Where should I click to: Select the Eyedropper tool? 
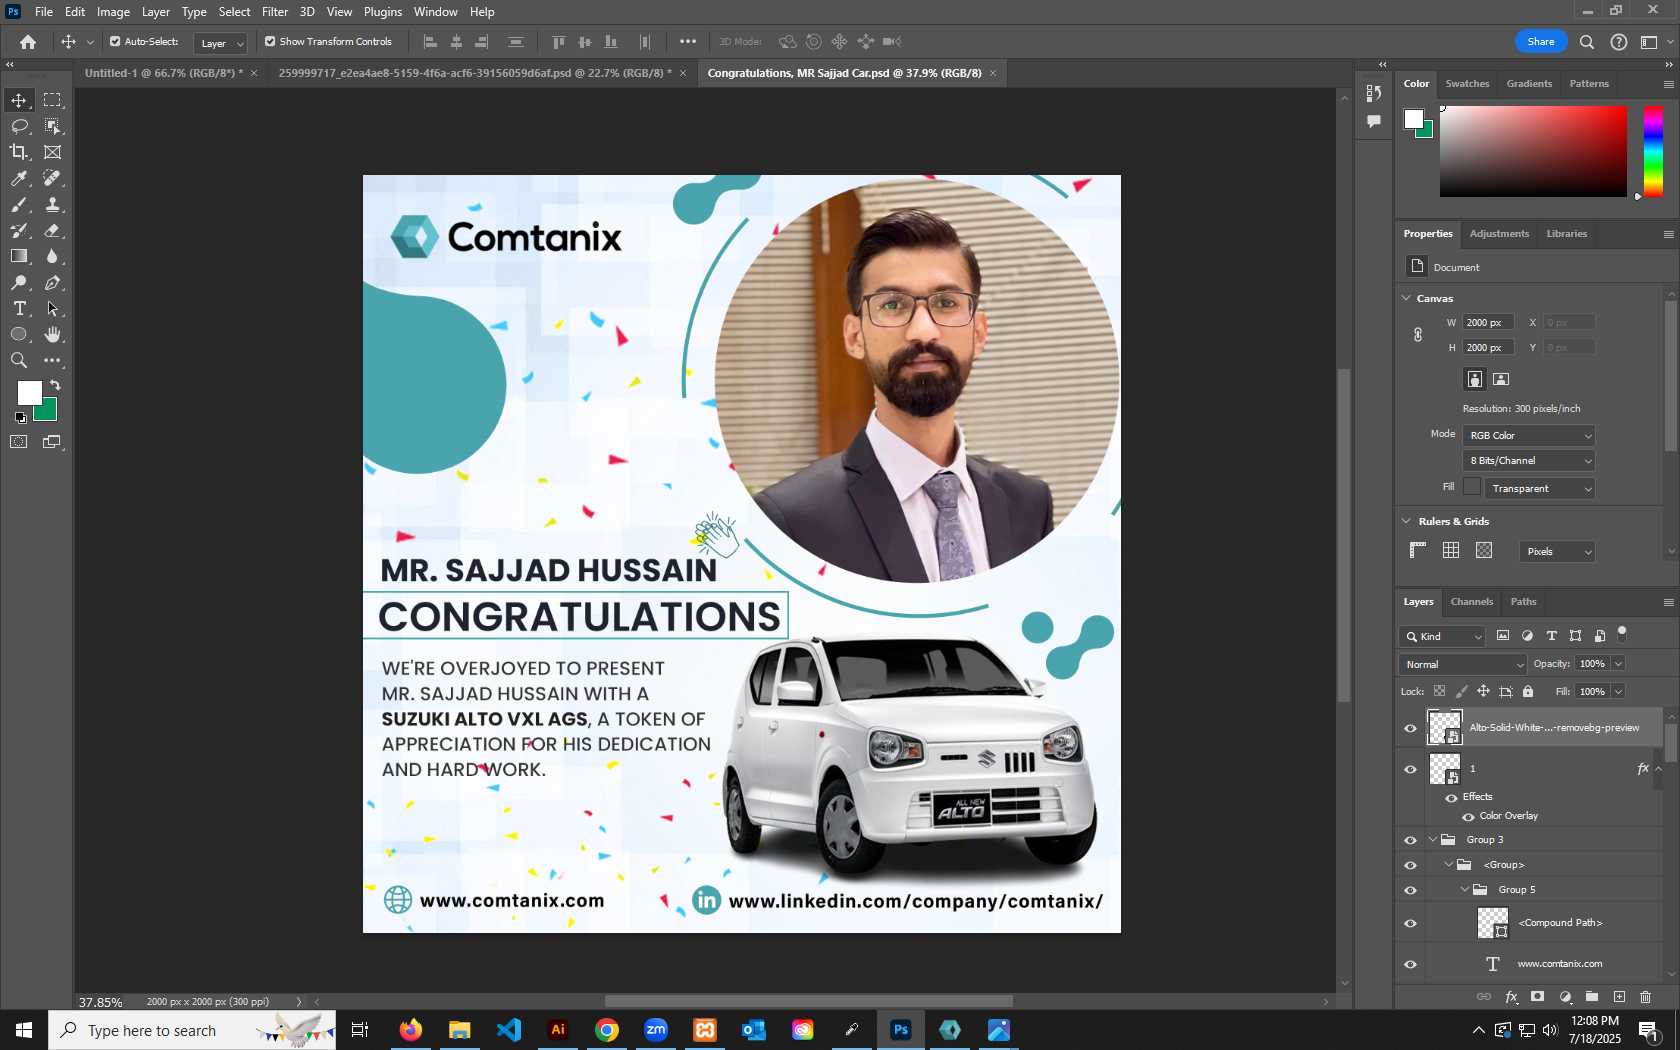[x=19, y=178]
